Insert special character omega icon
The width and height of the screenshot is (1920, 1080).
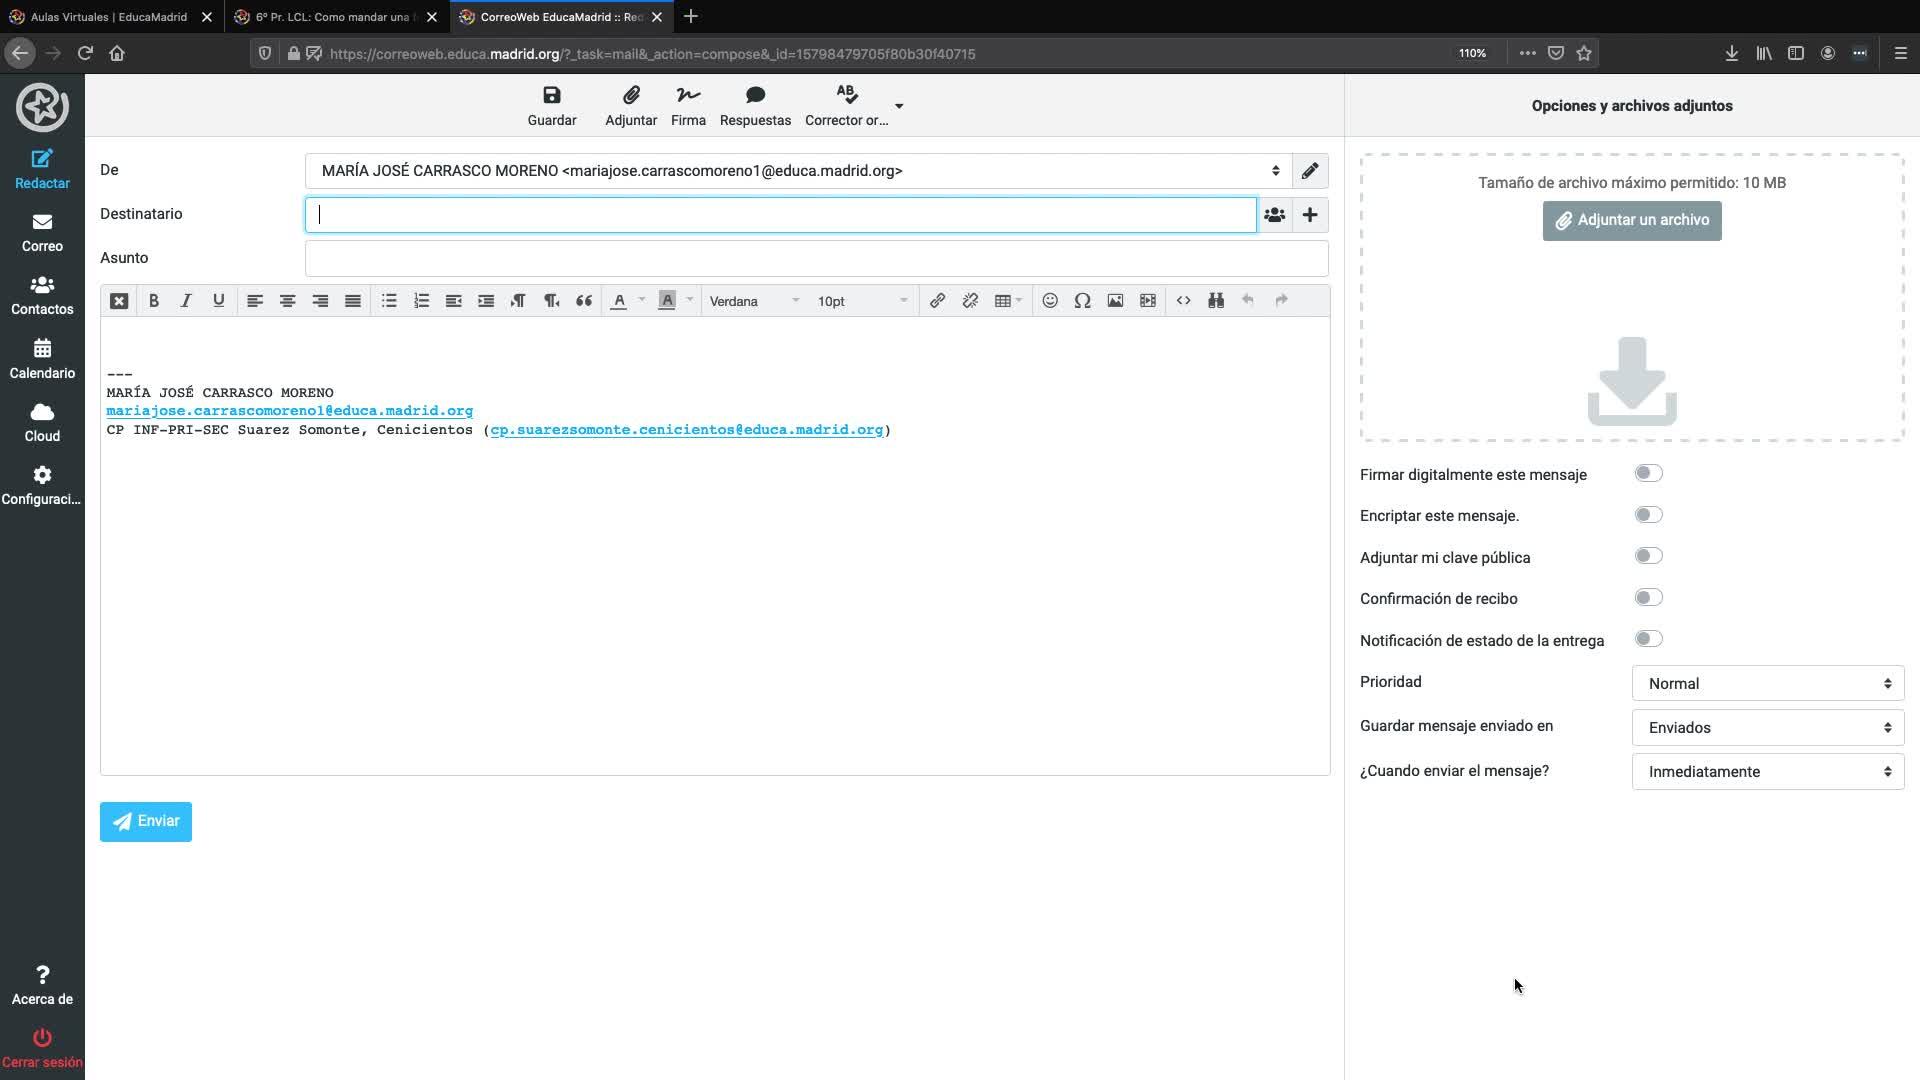pyautogui.click(x=1082, y=301)
